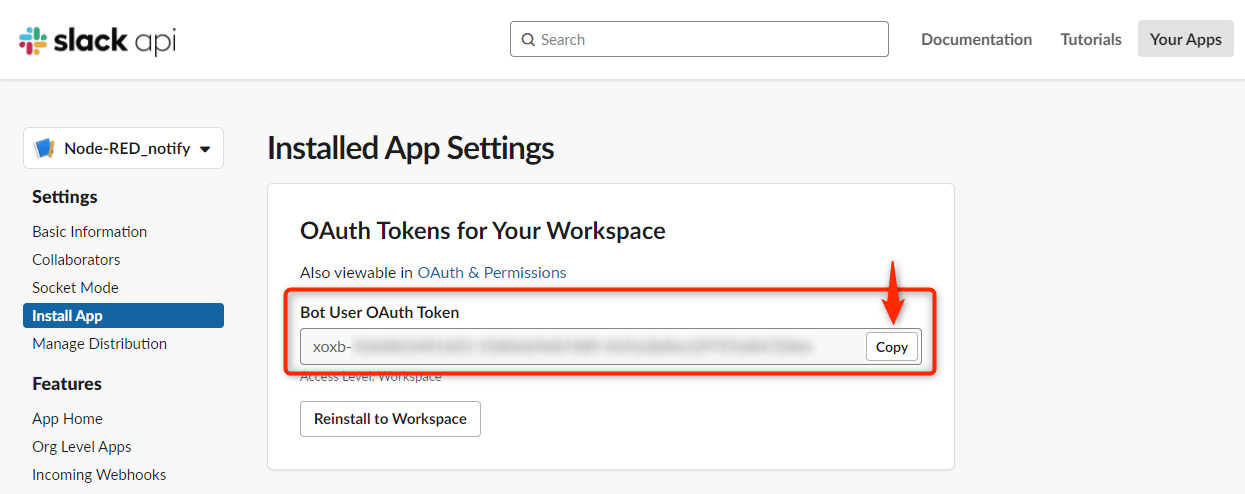Click the Settings section header
The width and height of the screenshot is (1245, 494).
65,197
